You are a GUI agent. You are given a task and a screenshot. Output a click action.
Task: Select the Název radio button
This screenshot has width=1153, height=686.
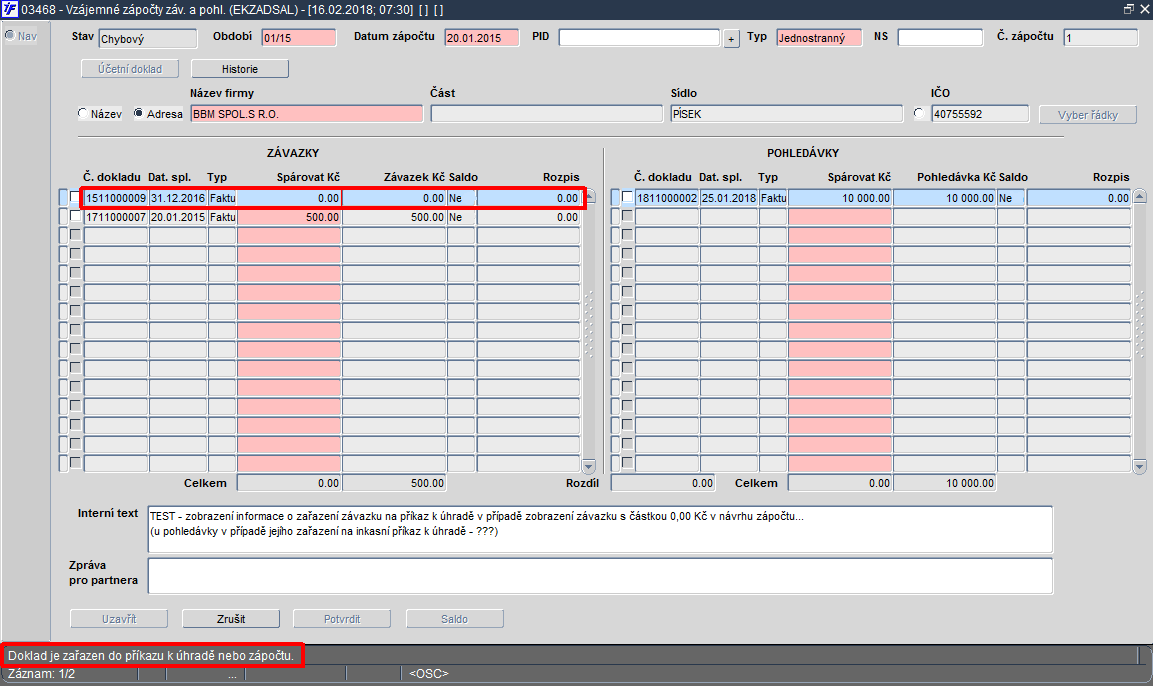click(82, 113)
